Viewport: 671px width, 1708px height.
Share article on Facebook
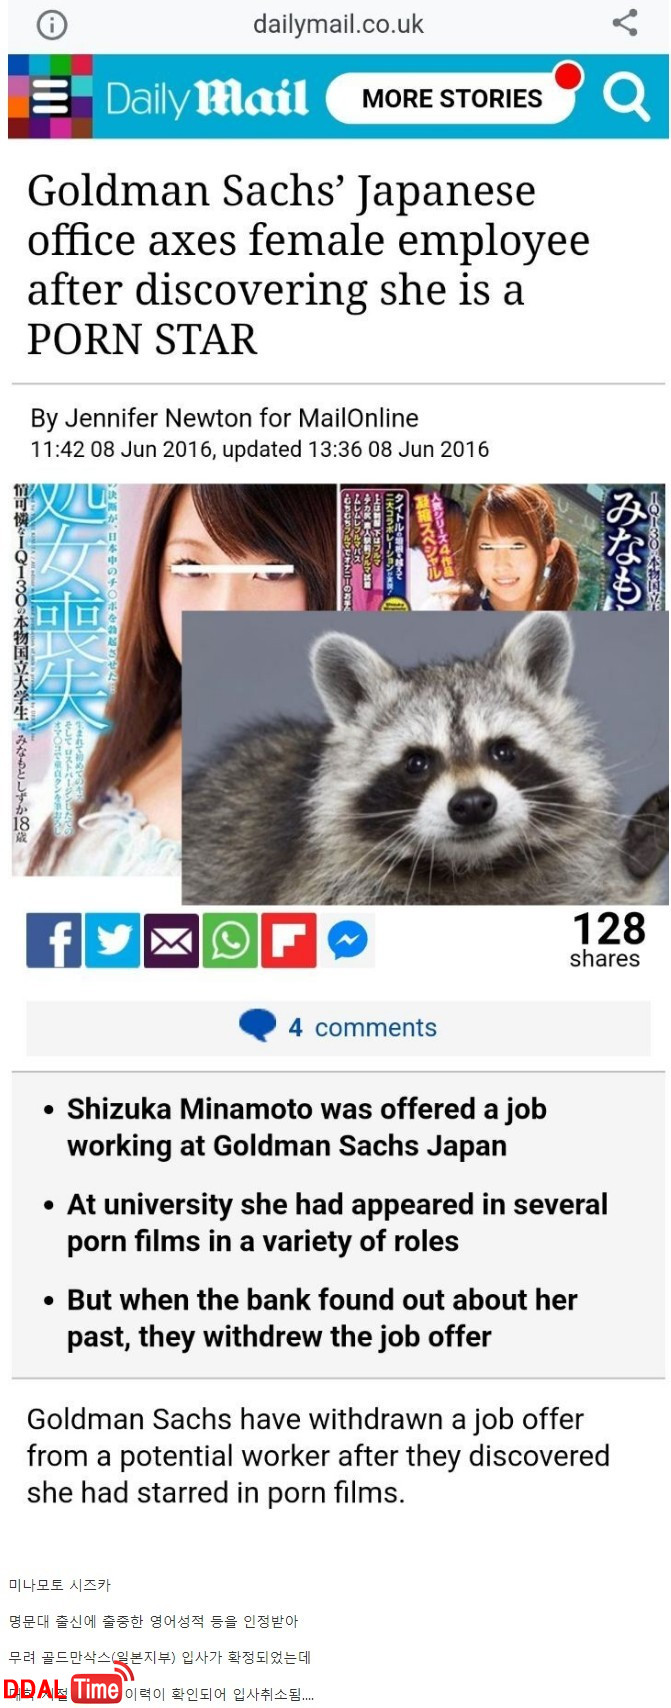coord(54,940)
